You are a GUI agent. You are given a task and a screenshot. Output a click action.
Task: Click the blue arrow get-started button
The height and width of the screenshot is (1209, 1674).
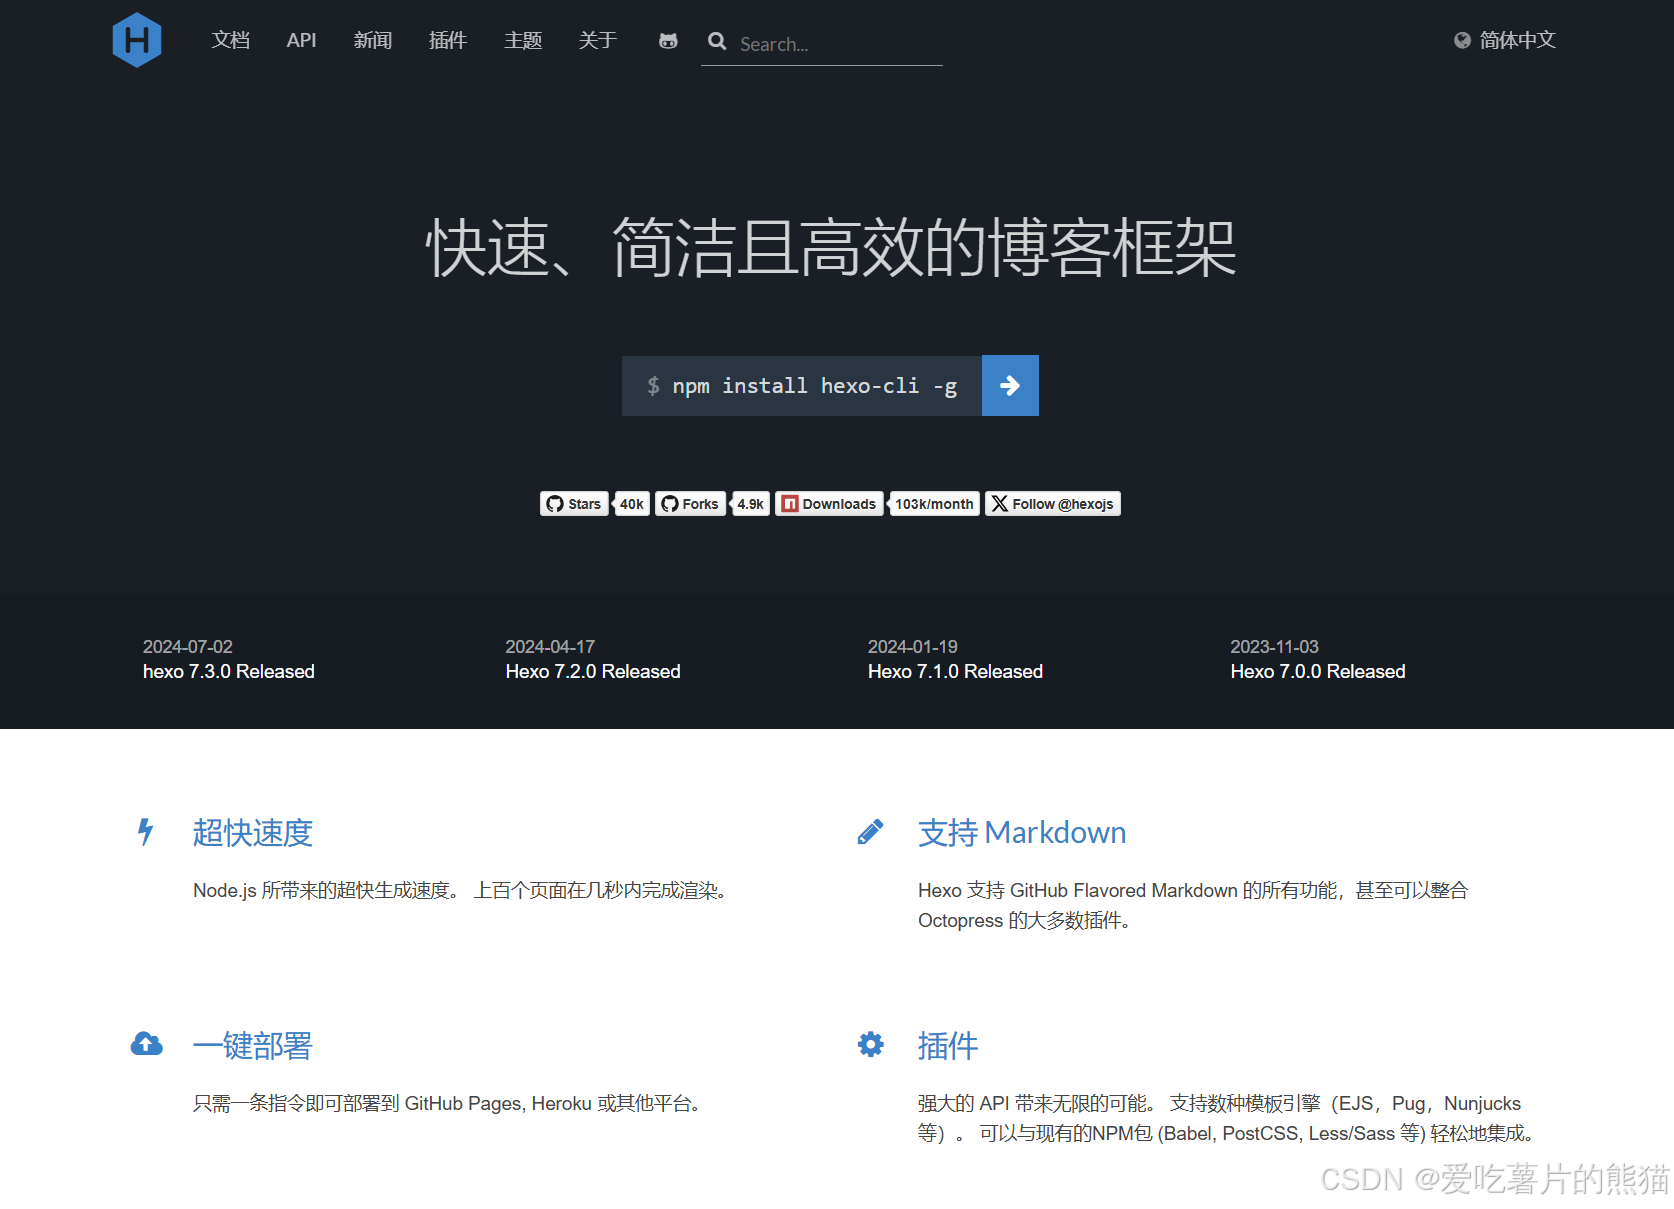[1010, 385]
